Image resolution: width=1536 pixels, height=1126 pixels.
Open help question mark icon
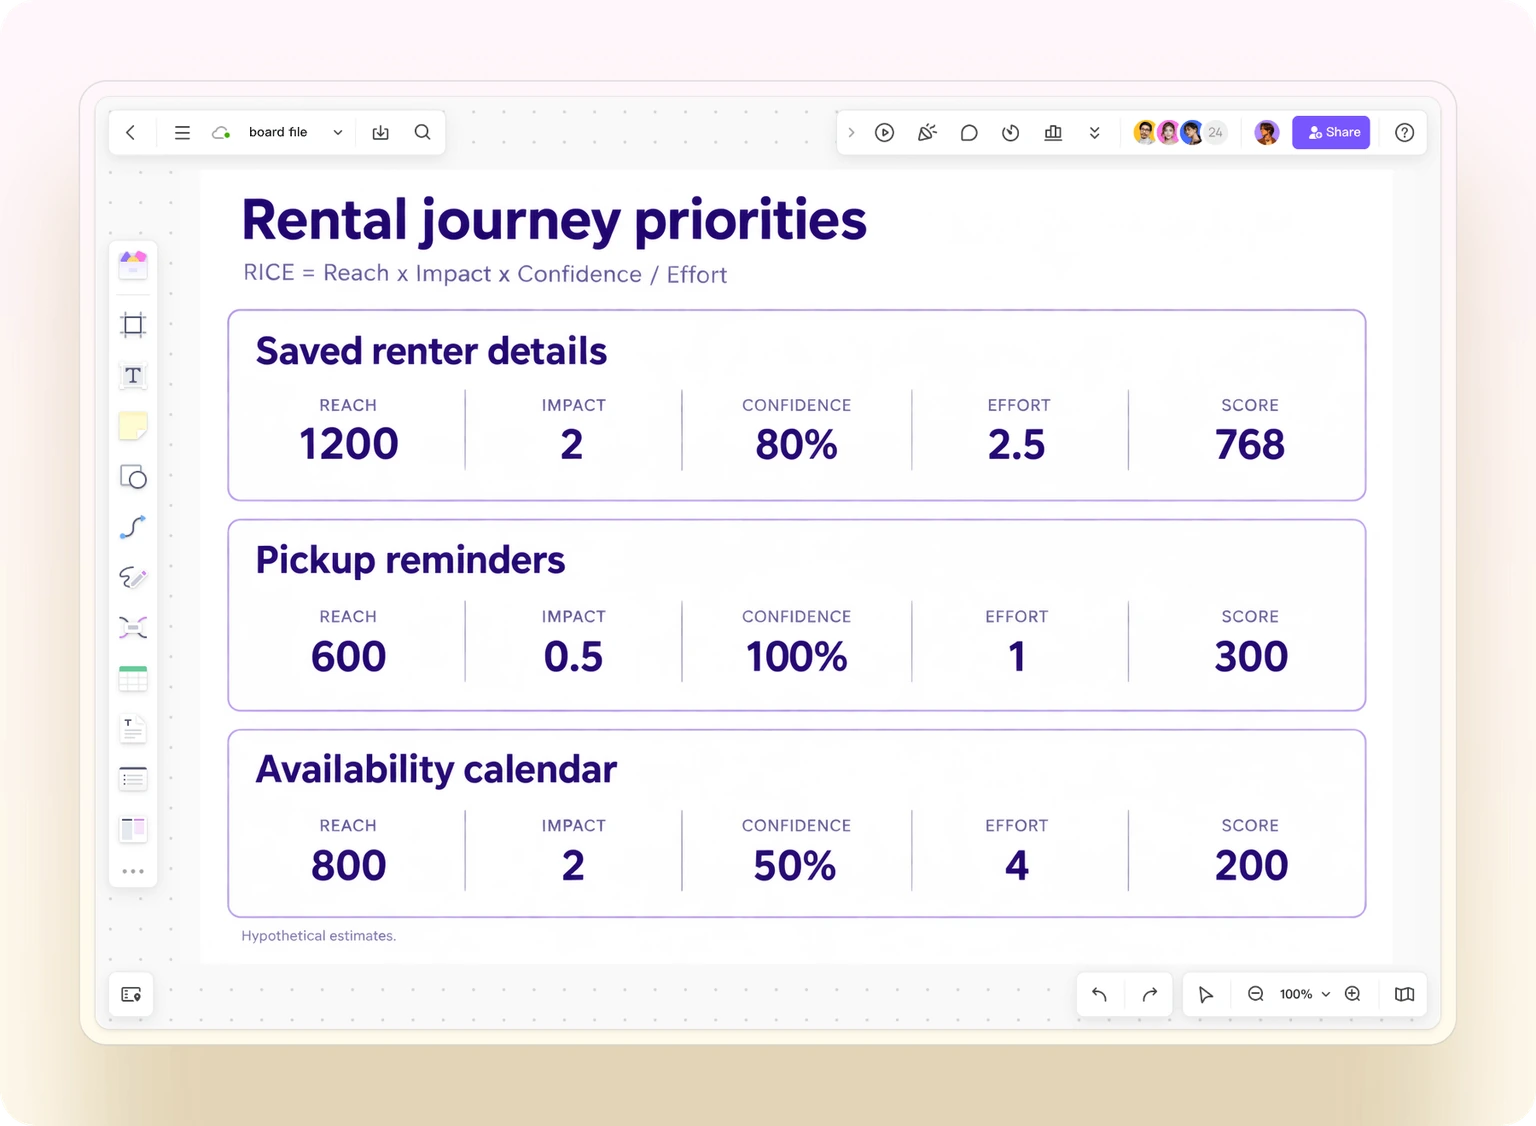coord(1405,132)
